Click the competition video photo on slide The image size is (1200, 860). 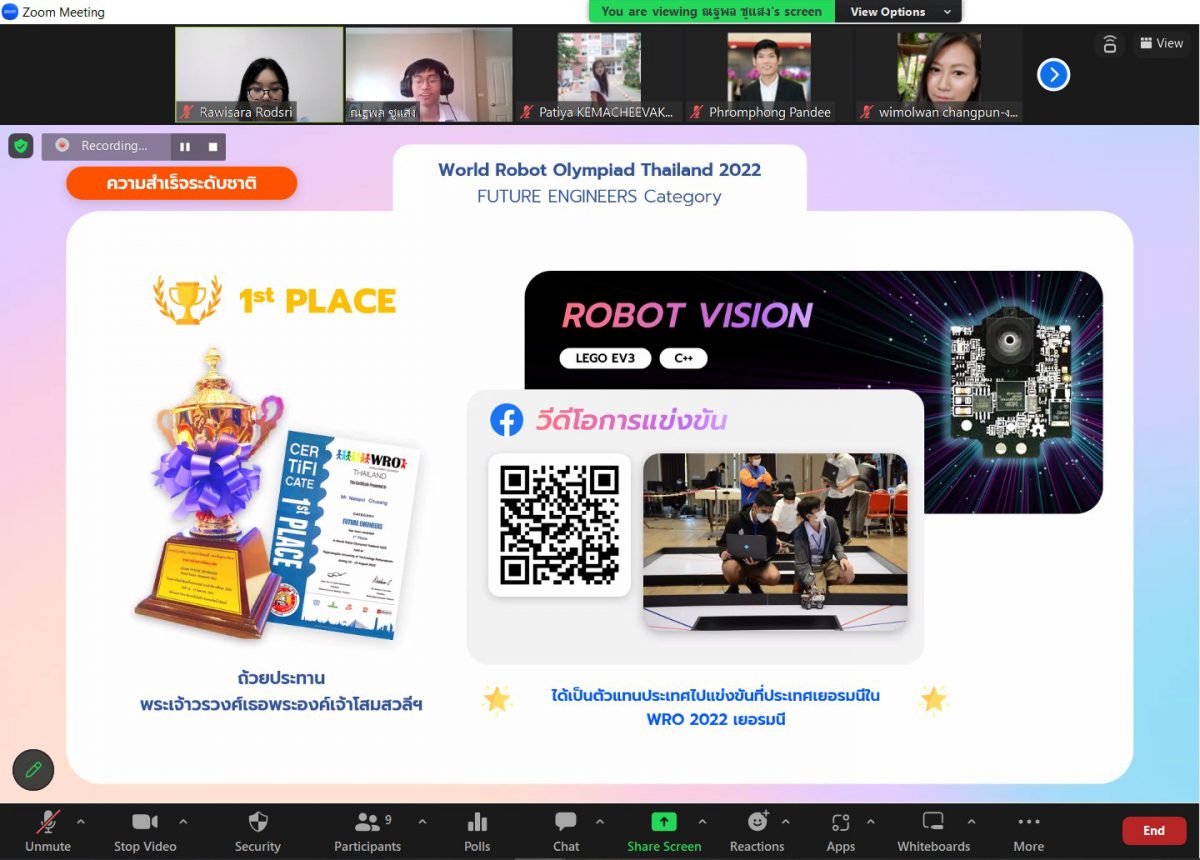pos(775,542)
